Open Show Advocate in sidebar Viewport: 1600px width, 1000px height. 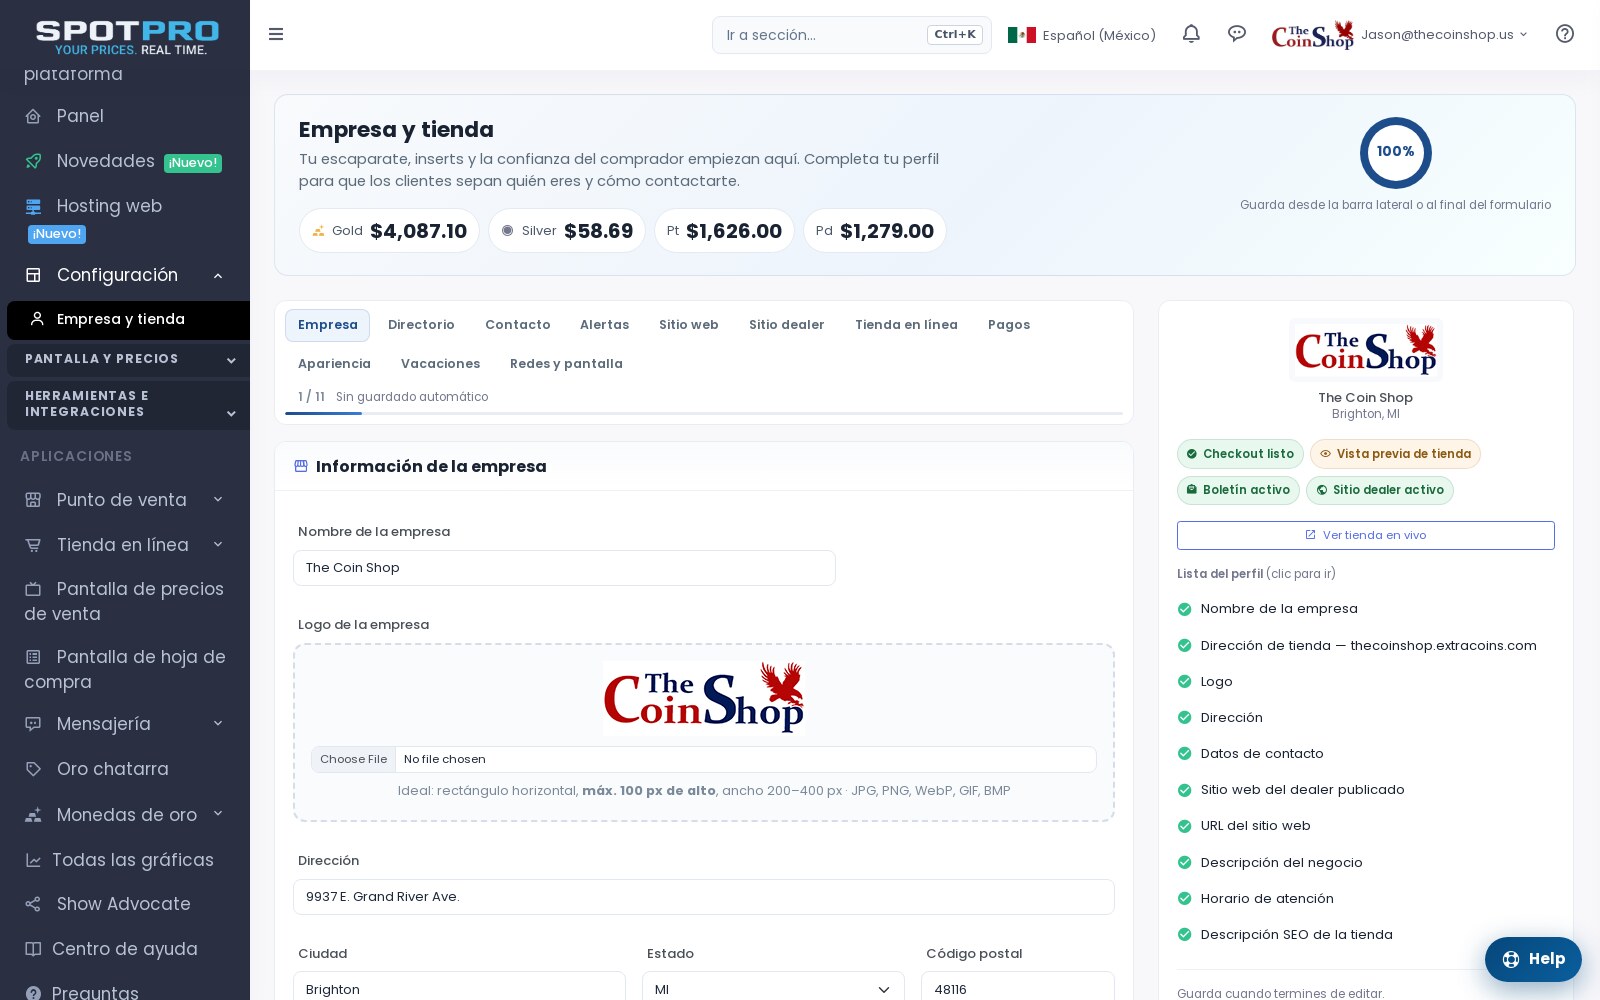[x=125, y=904]
